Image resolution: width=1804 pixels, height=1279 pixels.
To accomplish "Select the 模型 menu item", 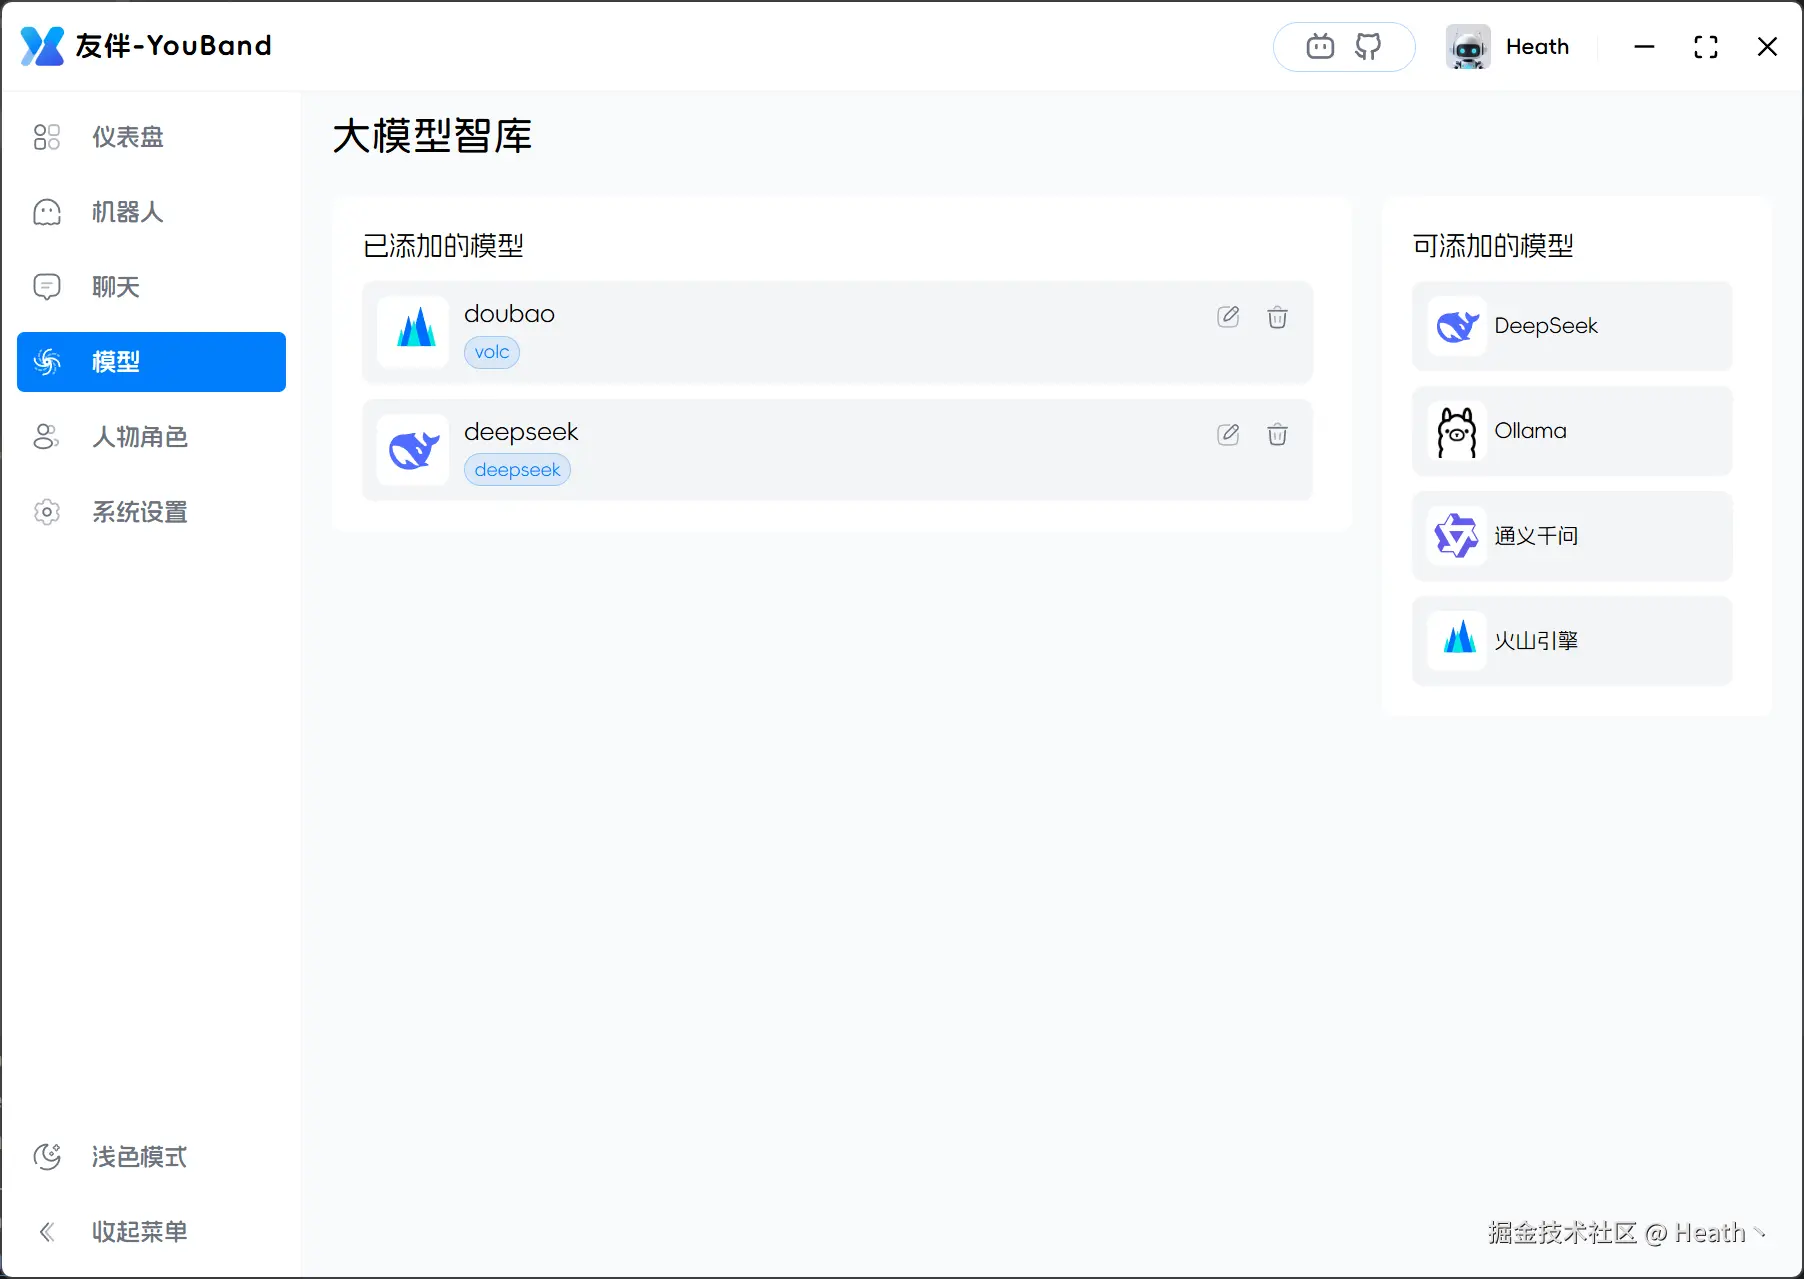I will (151, 362).
